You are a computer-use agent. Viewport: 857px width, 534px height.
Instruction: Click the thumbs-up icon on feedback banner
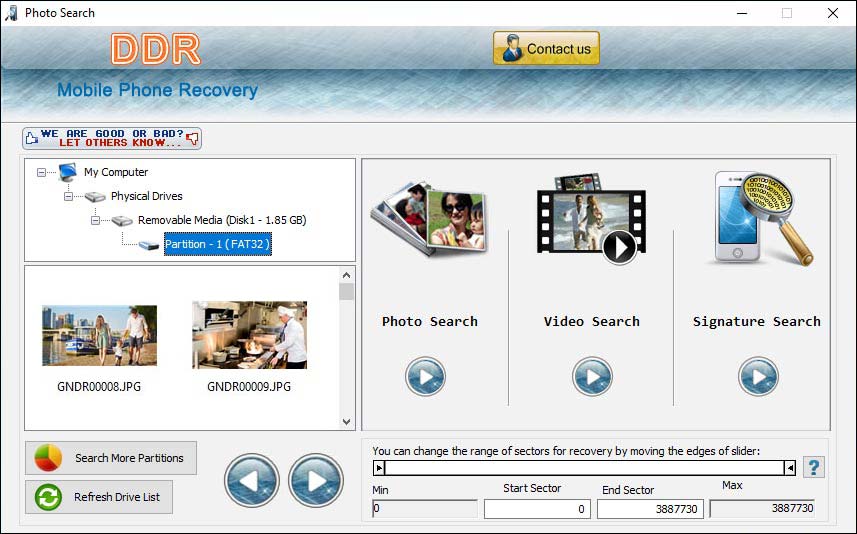(x=32, y=137)
